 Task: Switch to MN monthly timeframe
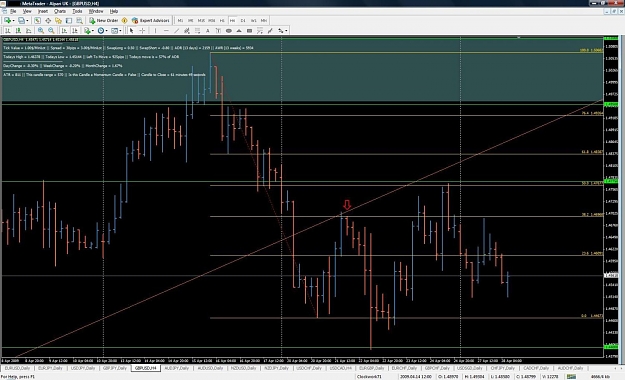264,20
